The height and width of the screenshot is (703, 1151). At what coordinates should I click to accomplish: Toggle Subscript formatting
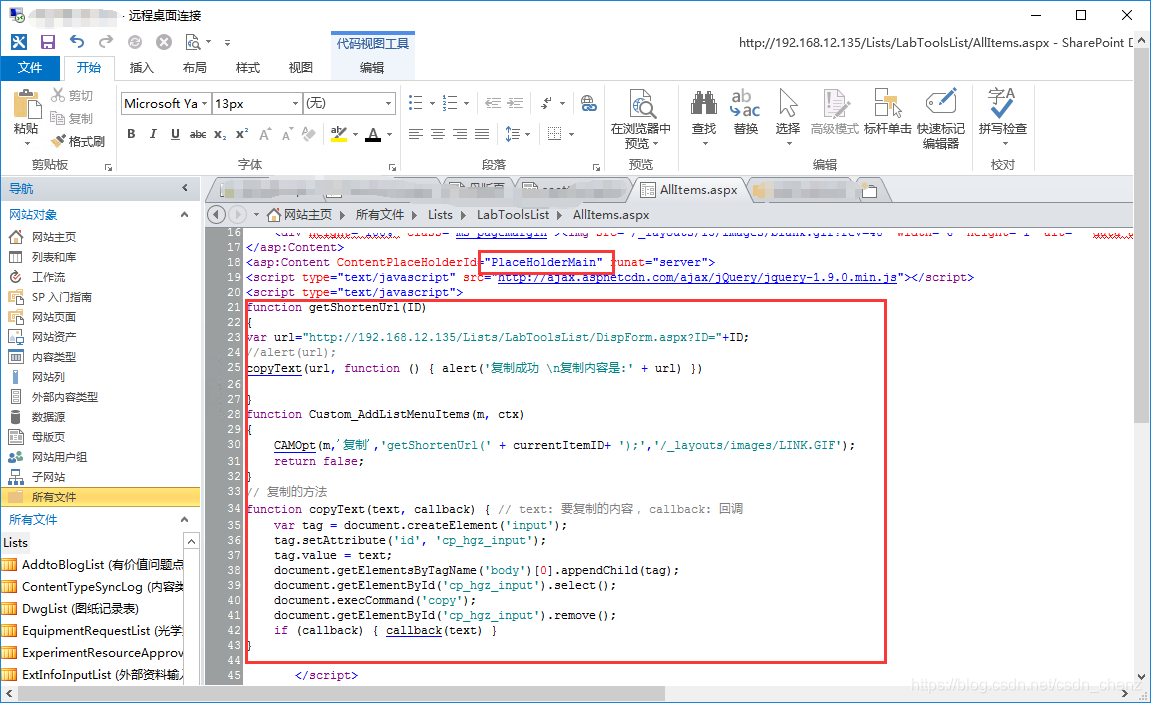(219, 134)
